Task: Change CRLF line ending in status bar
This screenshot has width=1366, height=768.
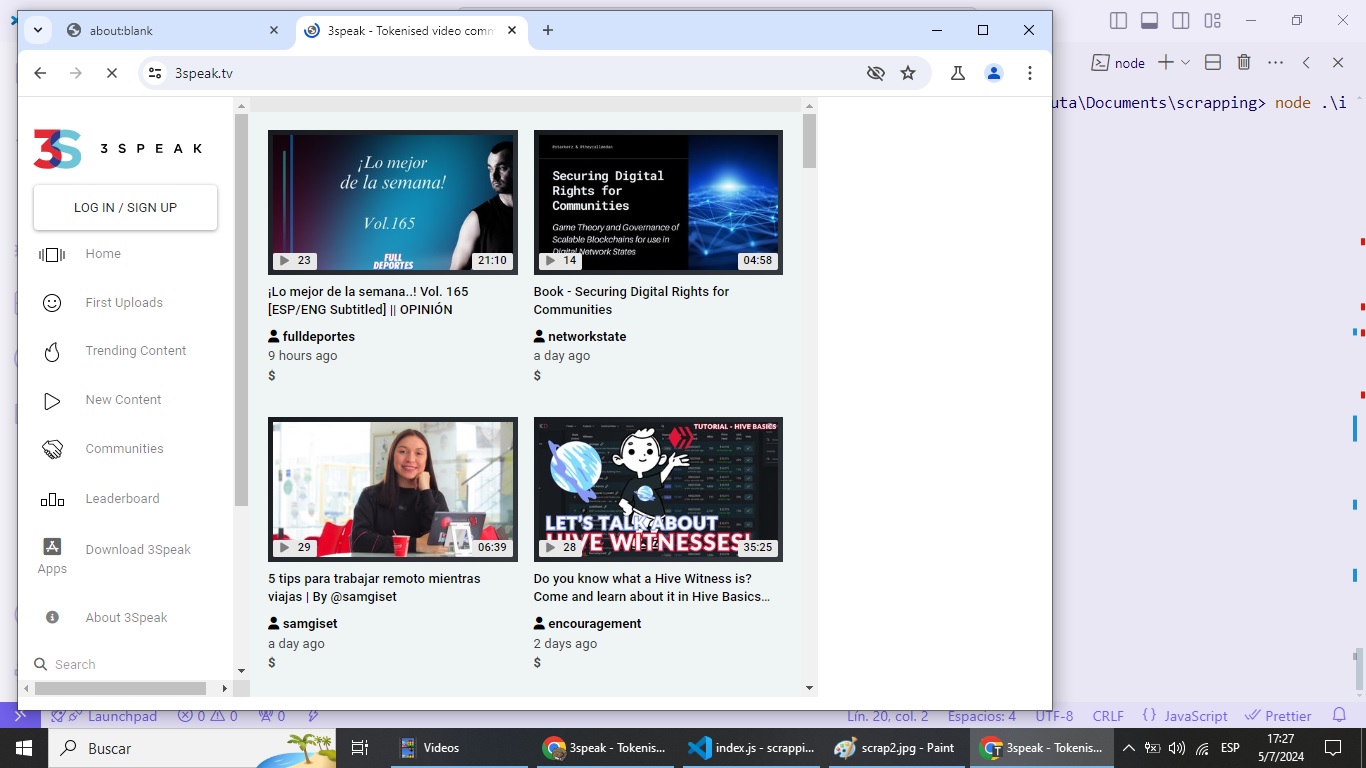Action: point(1108,716)
